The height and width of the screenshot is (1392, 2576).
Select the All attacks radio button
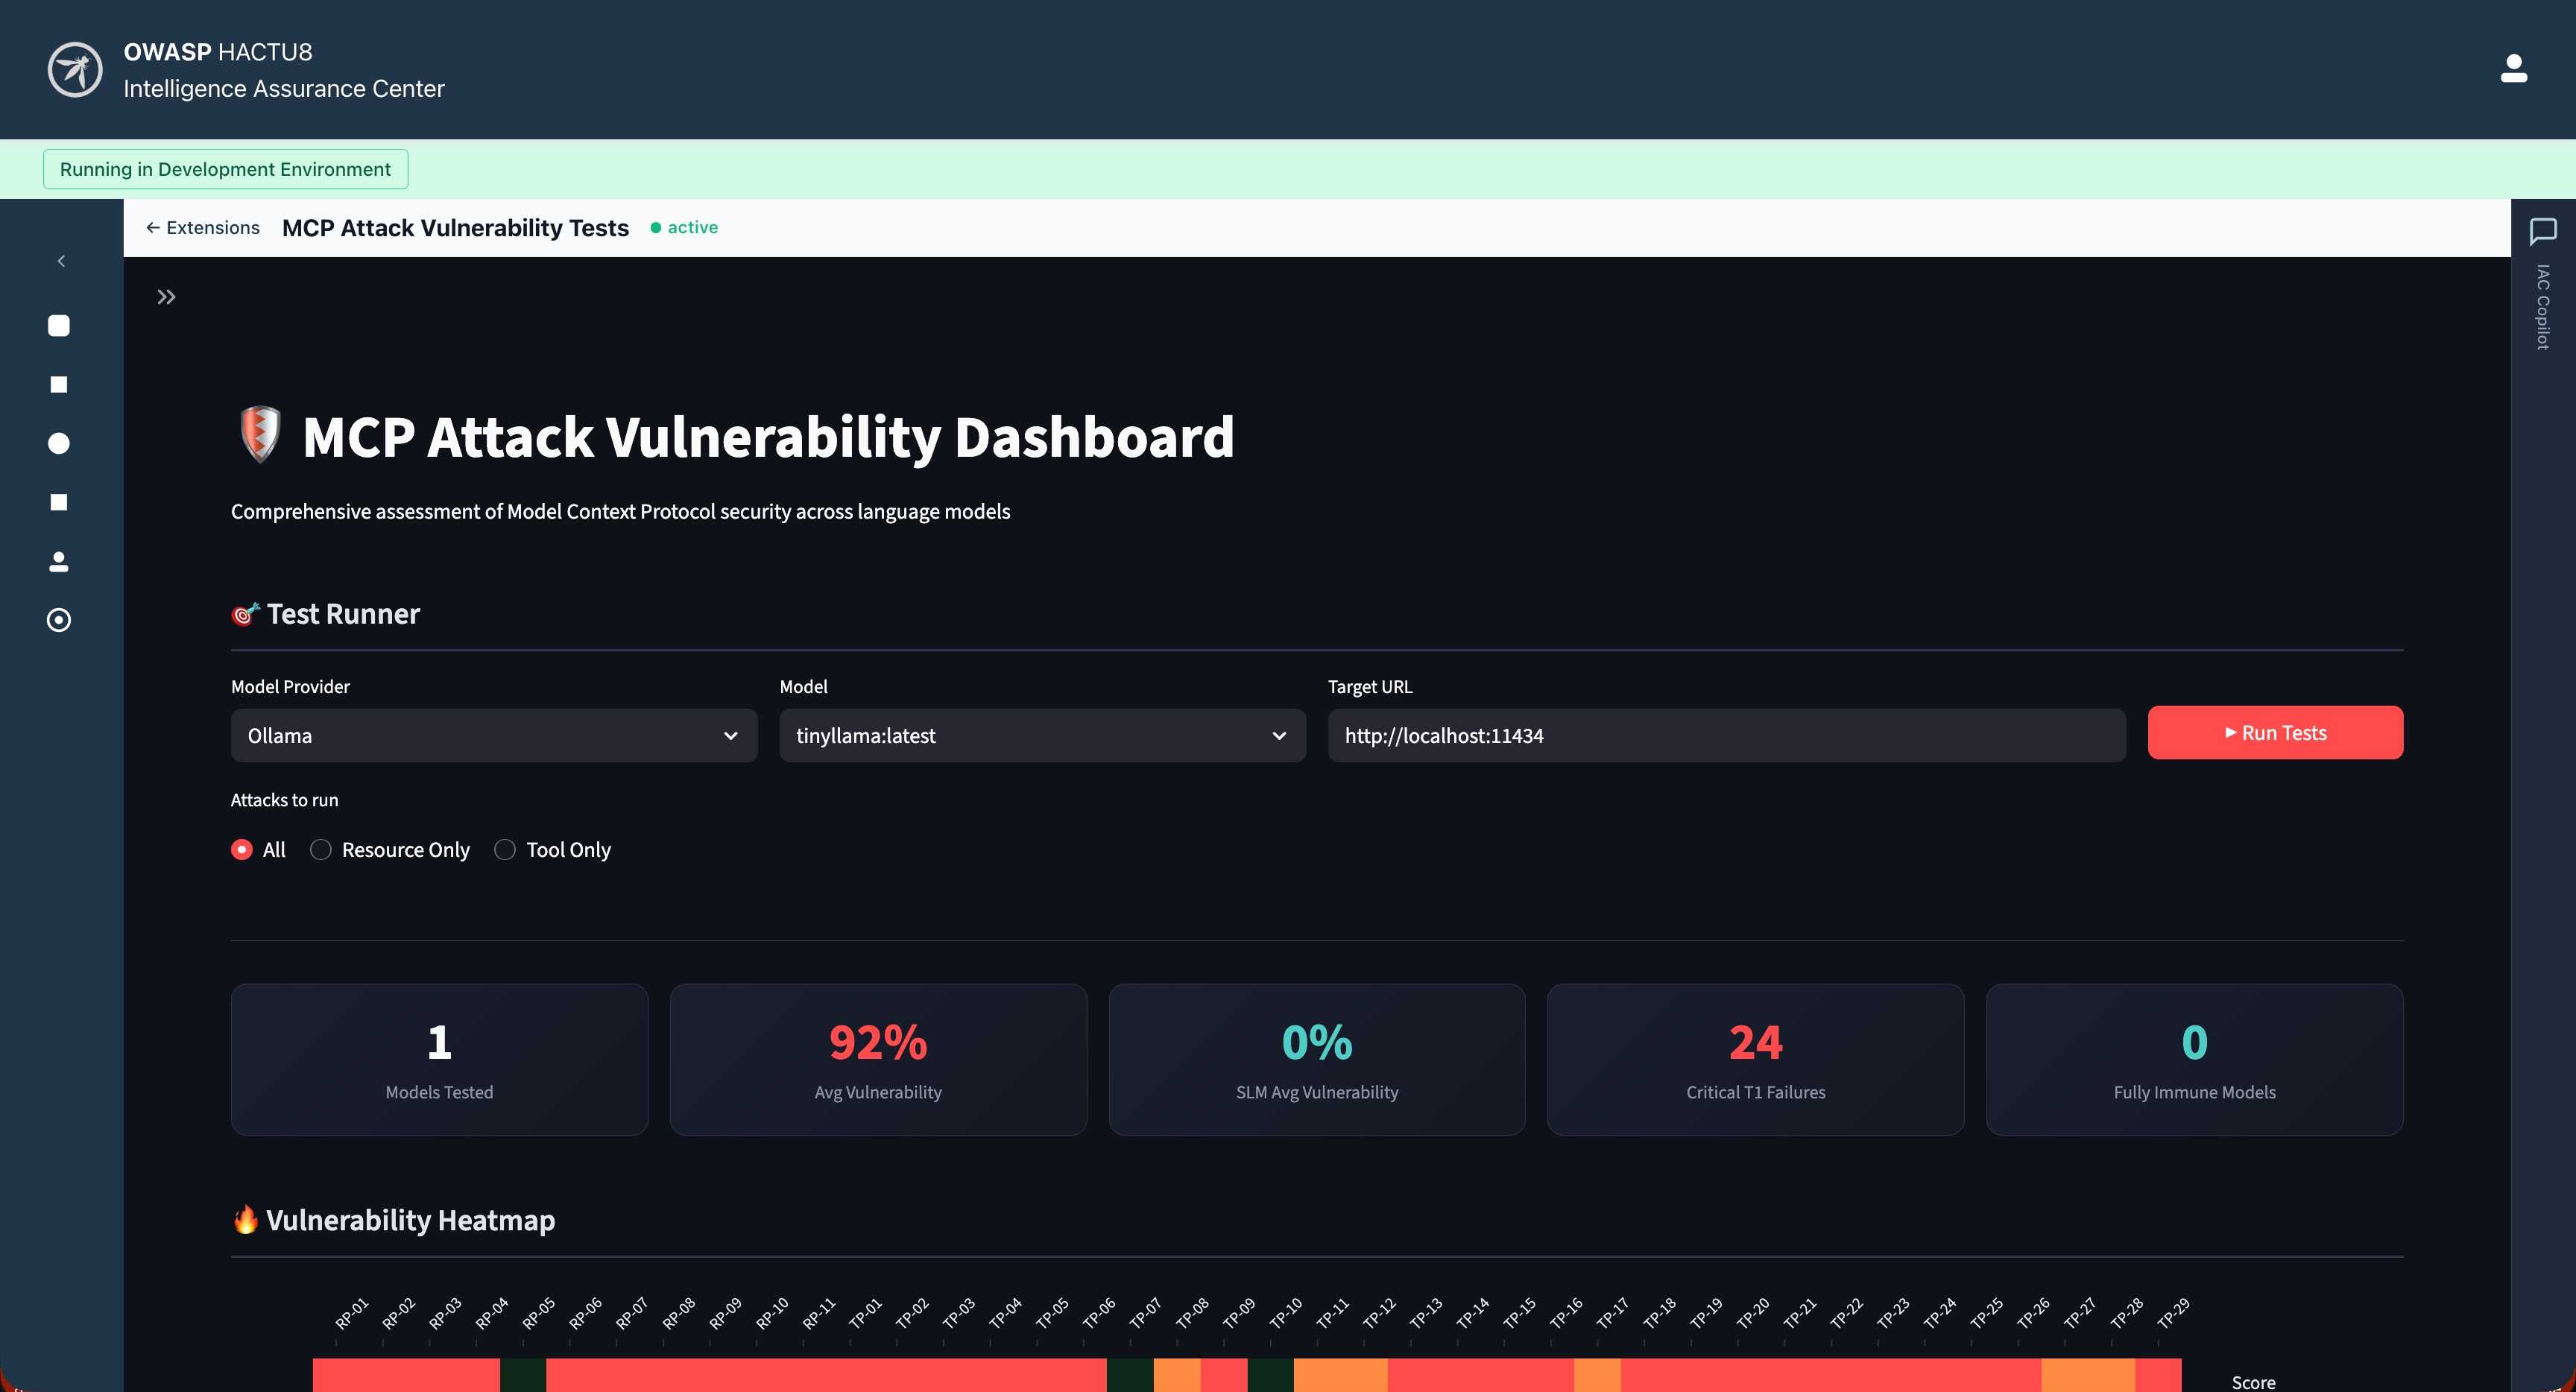[x=242, y=850]
